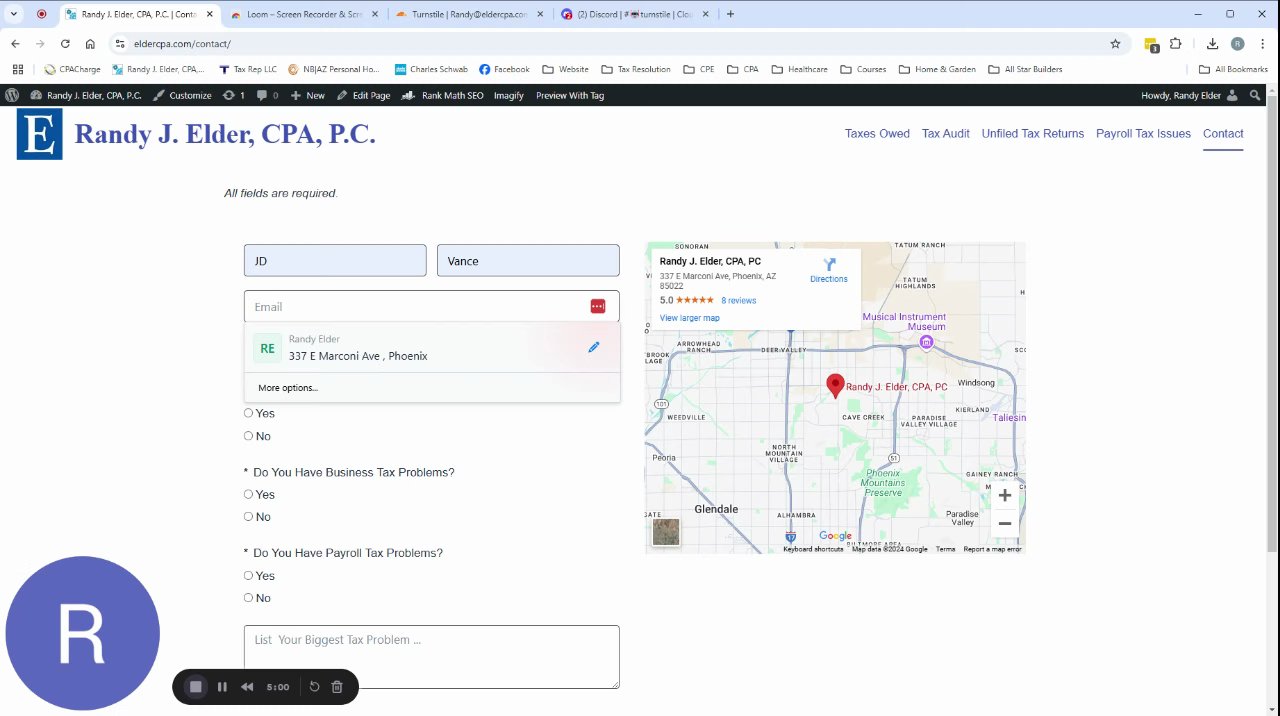Open Rank Math SEO admin menu

click(x=443, y=95)
